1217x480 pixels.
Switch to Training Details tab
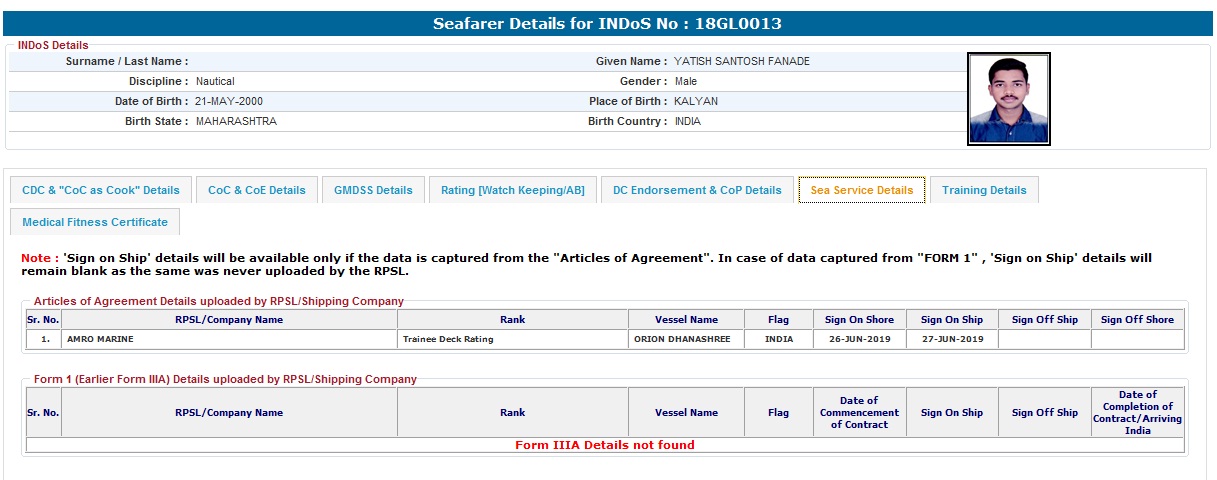[984, 190]
